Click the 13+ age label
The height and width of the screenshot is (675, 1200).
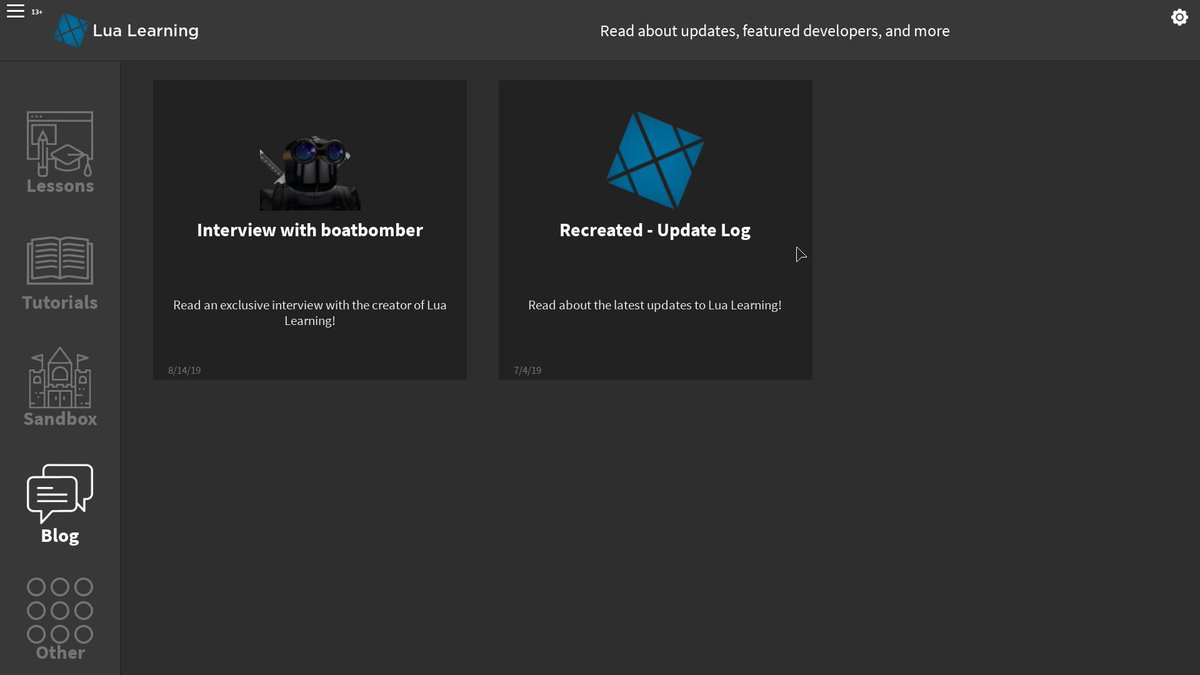click(37, 12)
